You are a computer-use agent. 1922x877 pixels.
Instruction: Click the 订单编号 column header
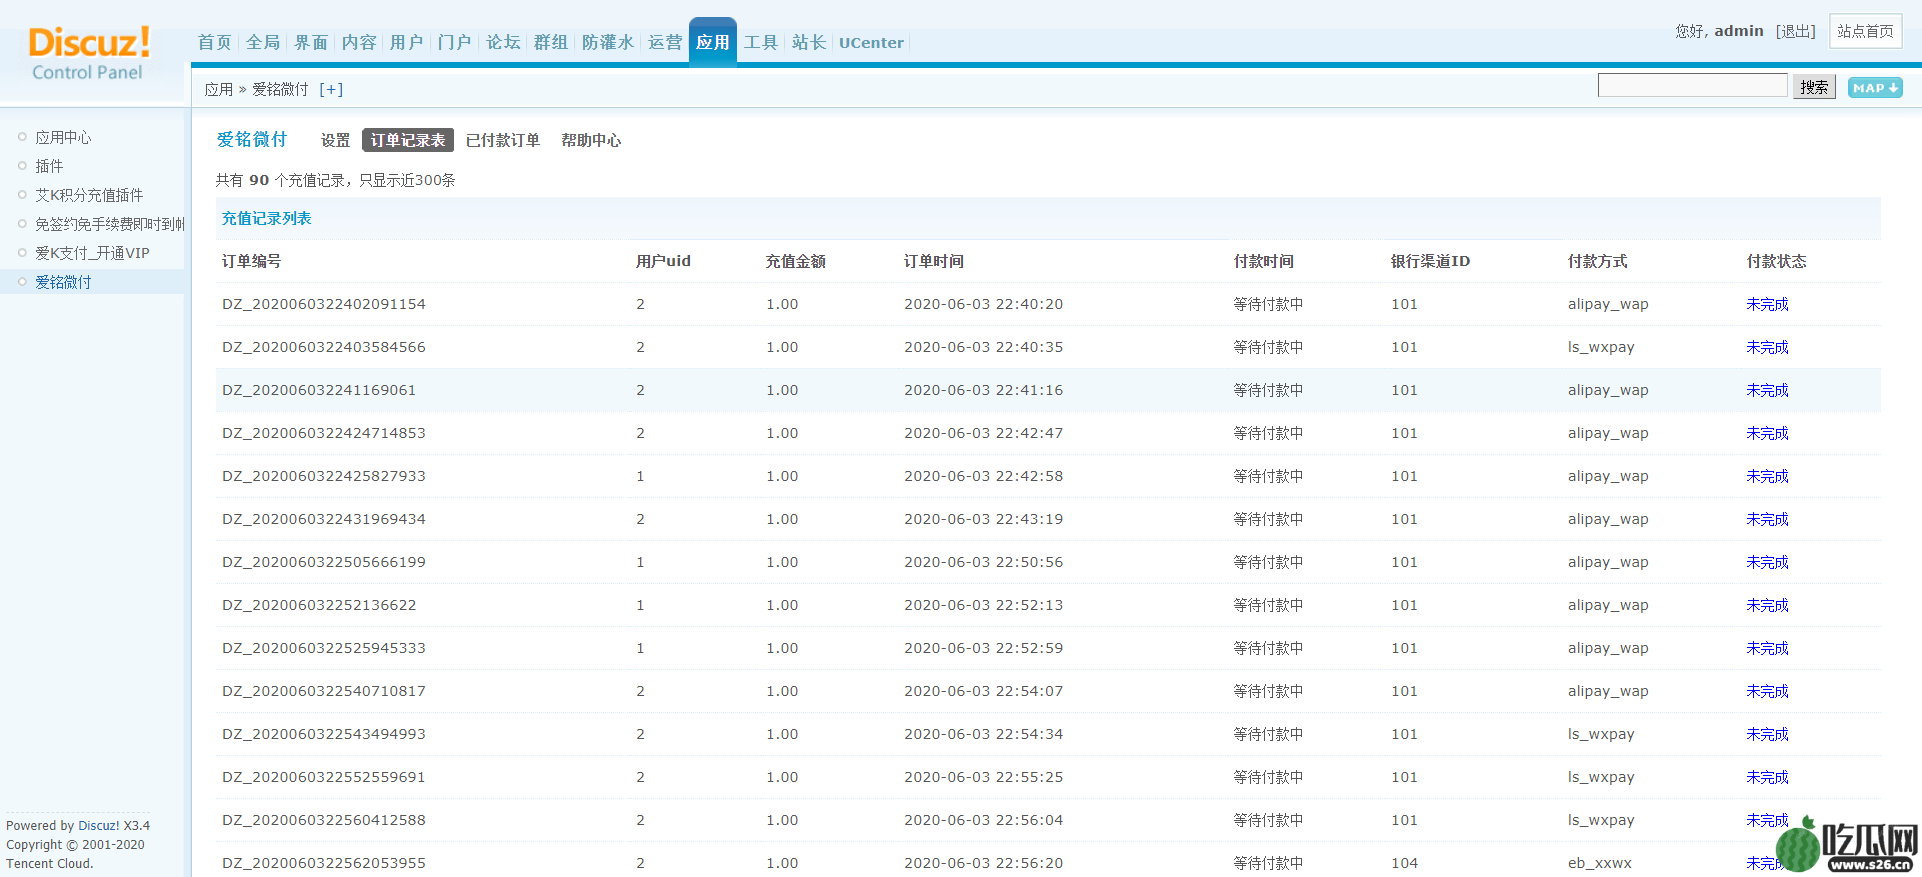point(252,261)
